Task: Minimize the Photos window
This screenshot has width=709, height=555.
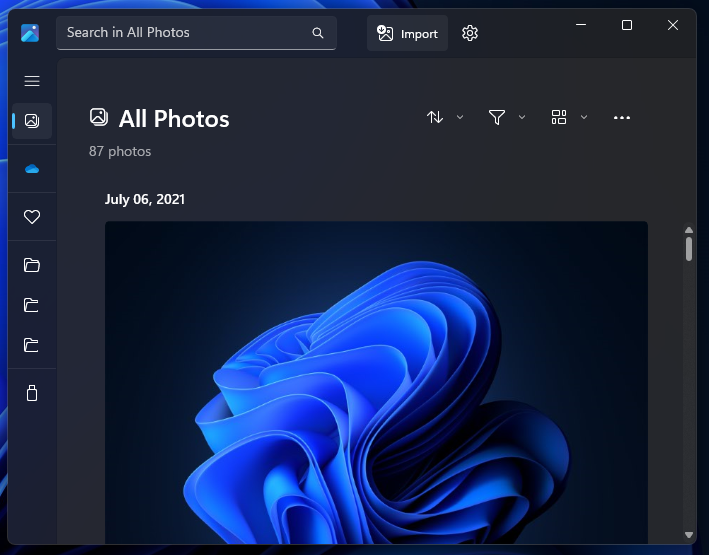Action: [x=581, y=25]
